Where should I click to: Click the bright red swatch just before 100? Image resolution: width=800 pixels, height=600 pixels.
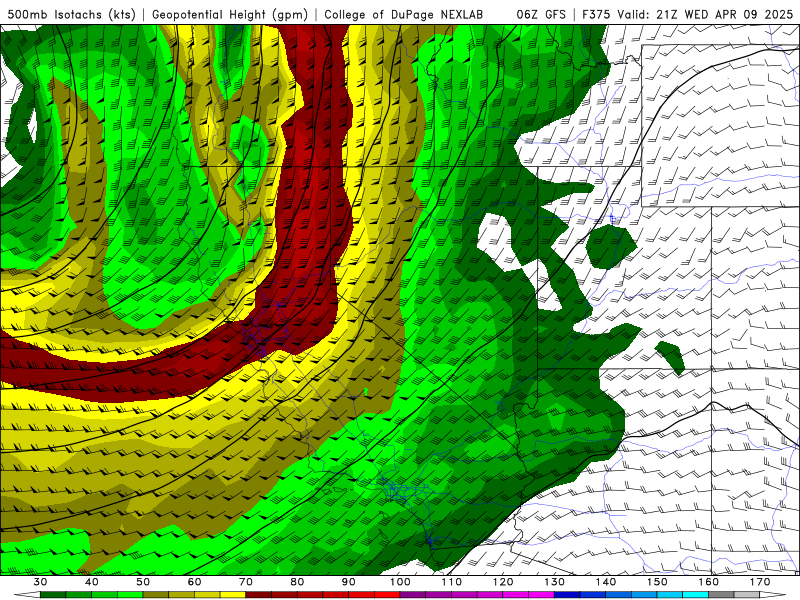(x=388, y=595)
